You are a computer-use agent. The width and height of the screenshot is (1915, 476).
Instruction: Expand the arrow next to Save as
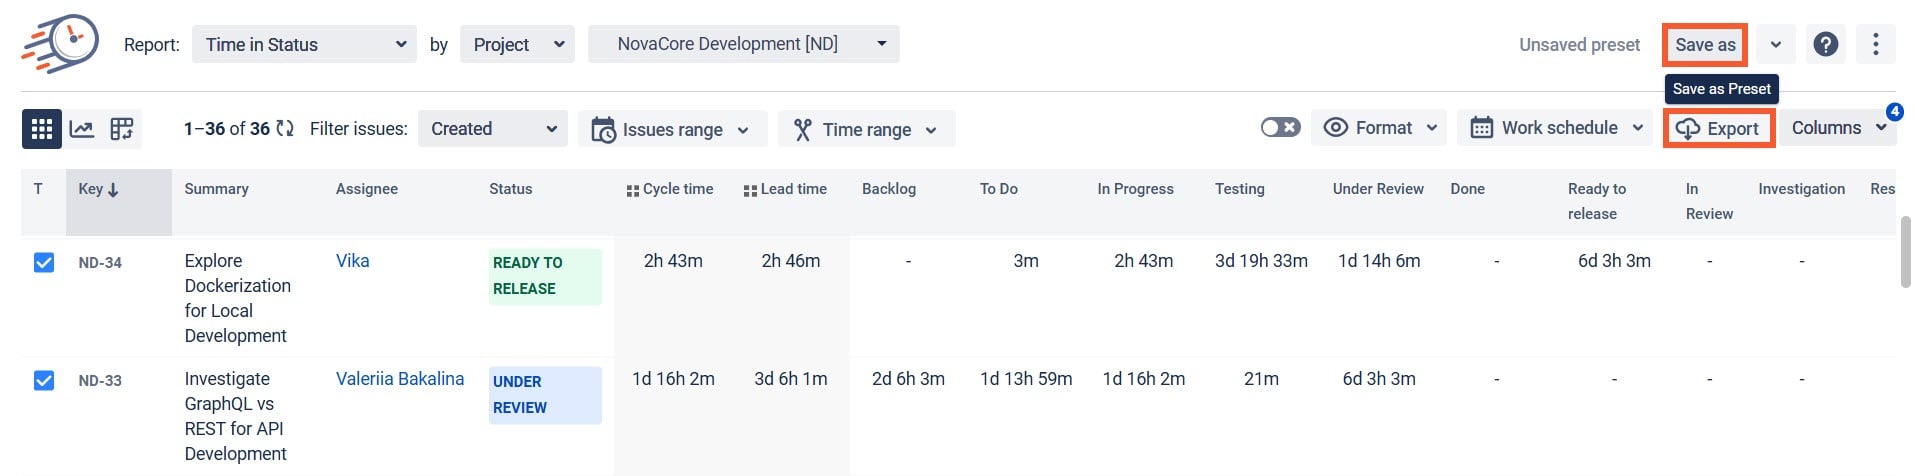tap(1775, 45)
